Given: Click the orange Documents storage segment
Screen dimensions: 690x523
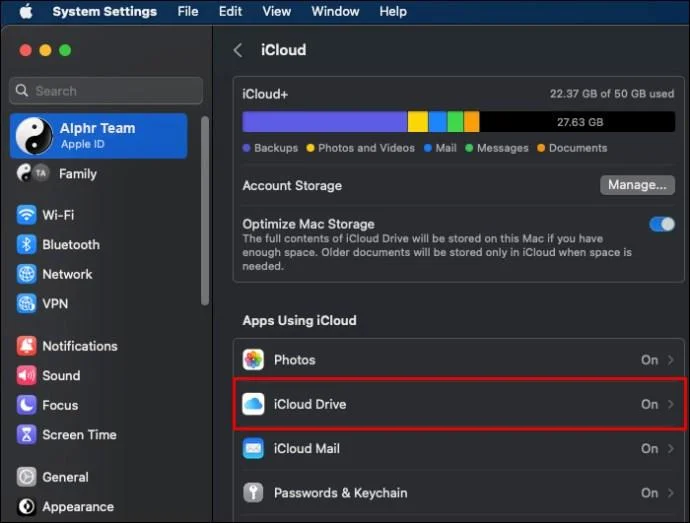Looking at the screenshot, I should [471, 122].
